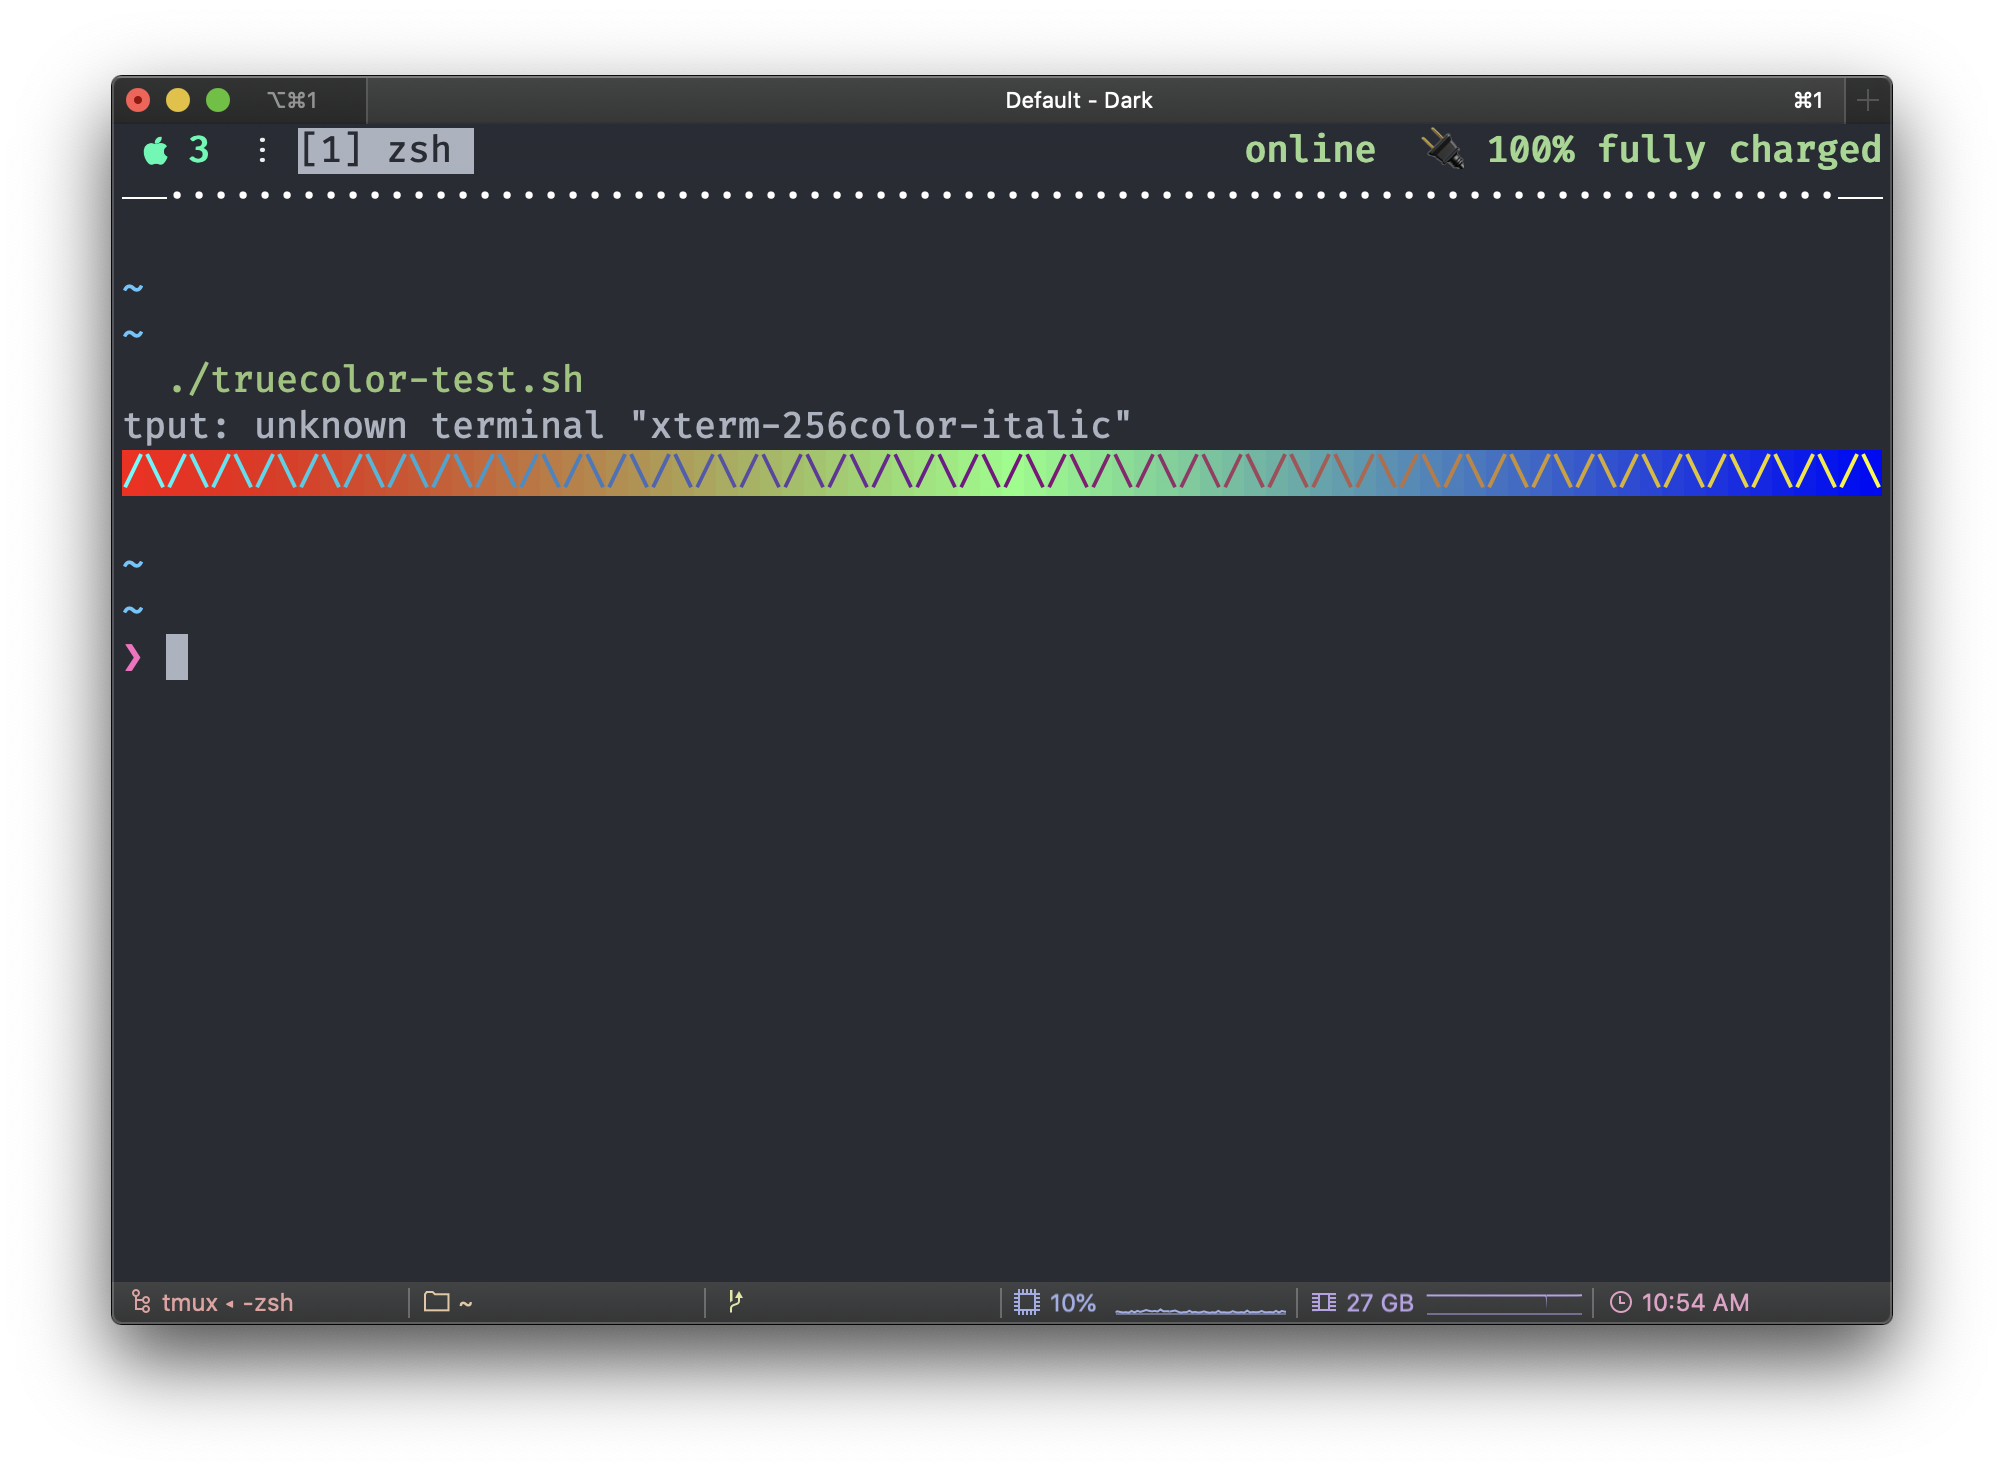Screen dimensions: 2004x1472
Task: Click the last-window arrow next to tmux label
Action: click(232, 1302)
